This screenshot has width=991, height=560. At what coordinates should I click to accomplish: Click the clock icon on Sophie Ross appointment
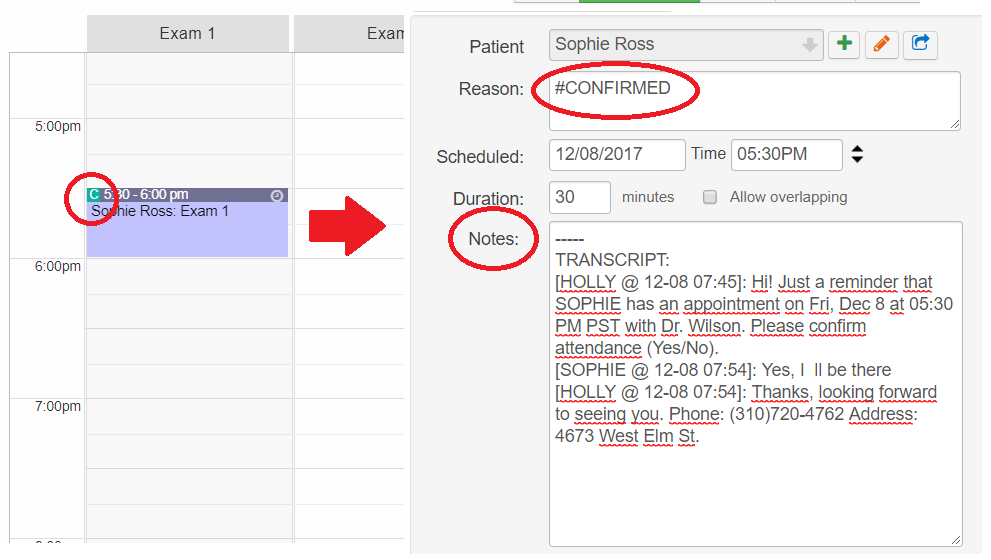(277, 195)
